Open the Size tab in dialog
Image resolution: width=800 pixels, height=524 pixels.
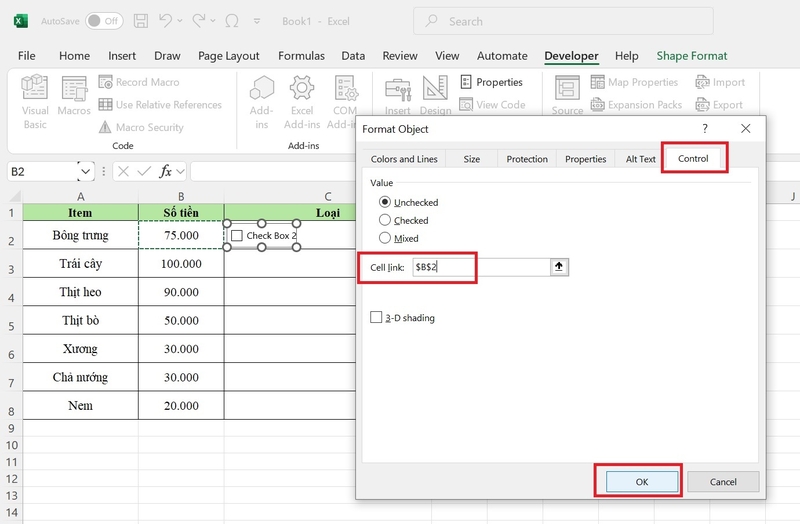471,159
